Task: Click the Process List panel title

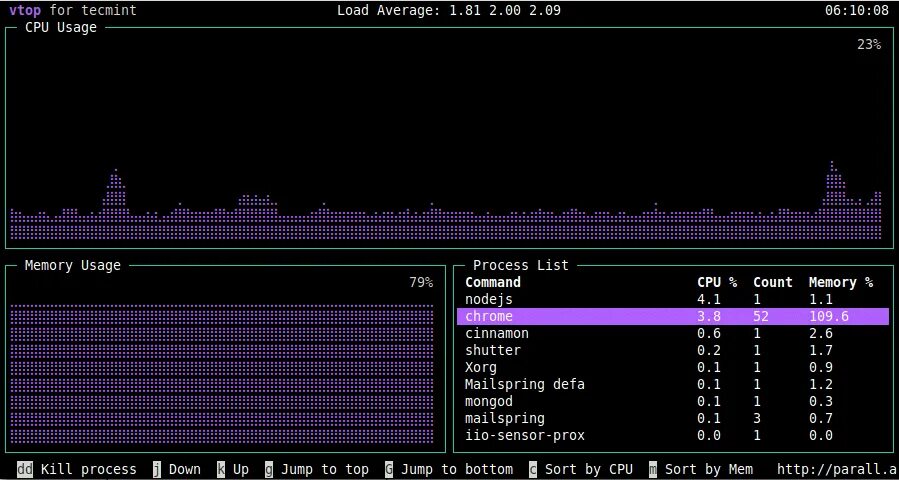Action: tap(521, 265)
